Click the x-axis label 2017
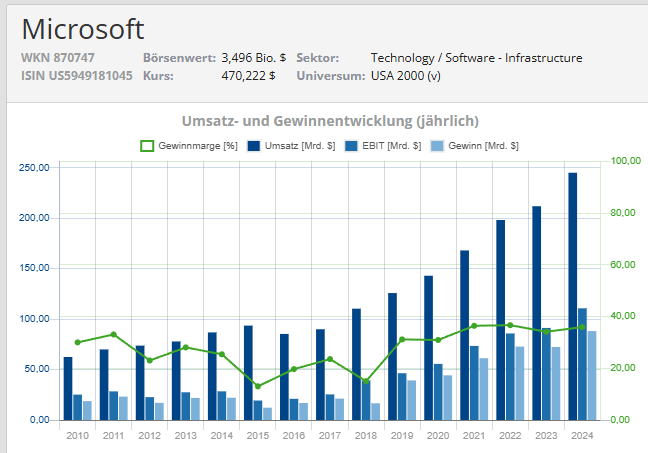 point(330,436)
